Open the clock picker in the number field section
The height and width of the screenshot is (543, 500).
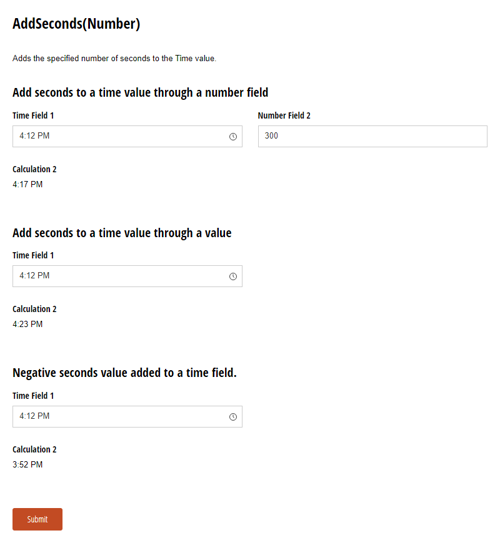point(233,136)
